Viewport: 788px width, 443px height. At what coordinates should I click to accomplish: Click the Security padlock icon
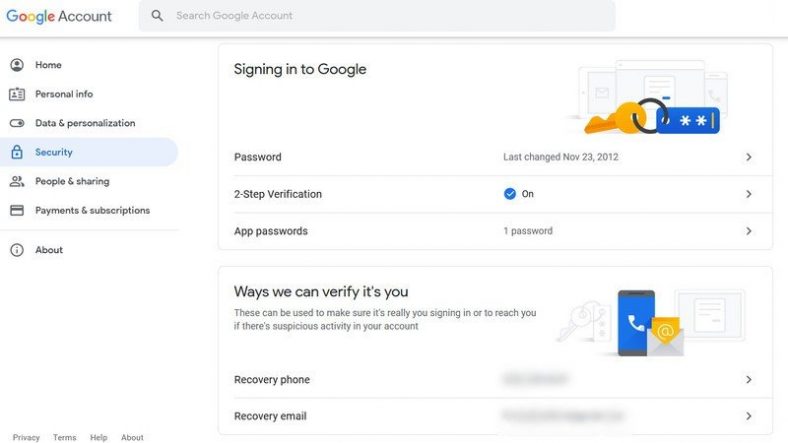pos(17,152)
